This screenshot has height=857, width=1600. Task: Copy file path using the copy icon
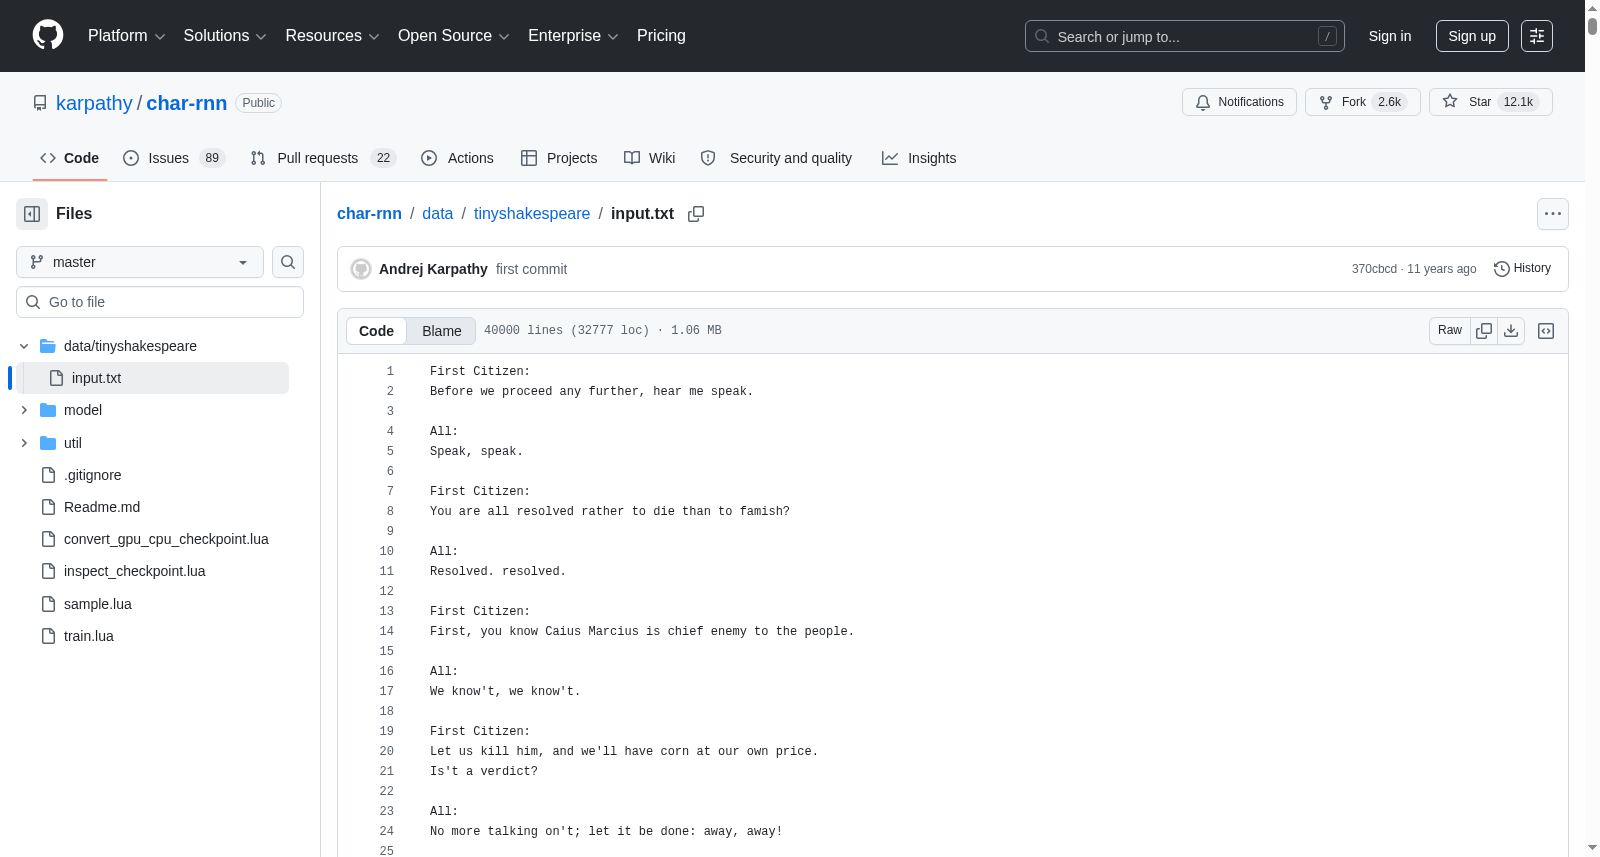click(696, 214)
